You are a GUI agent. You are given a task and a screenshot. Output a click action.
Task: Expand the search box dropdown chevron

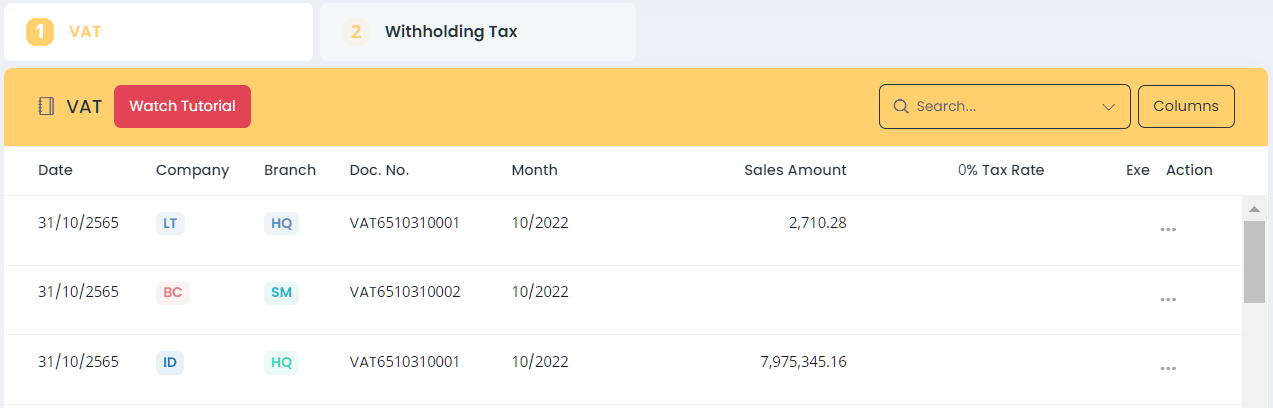tap(1108, 107)
